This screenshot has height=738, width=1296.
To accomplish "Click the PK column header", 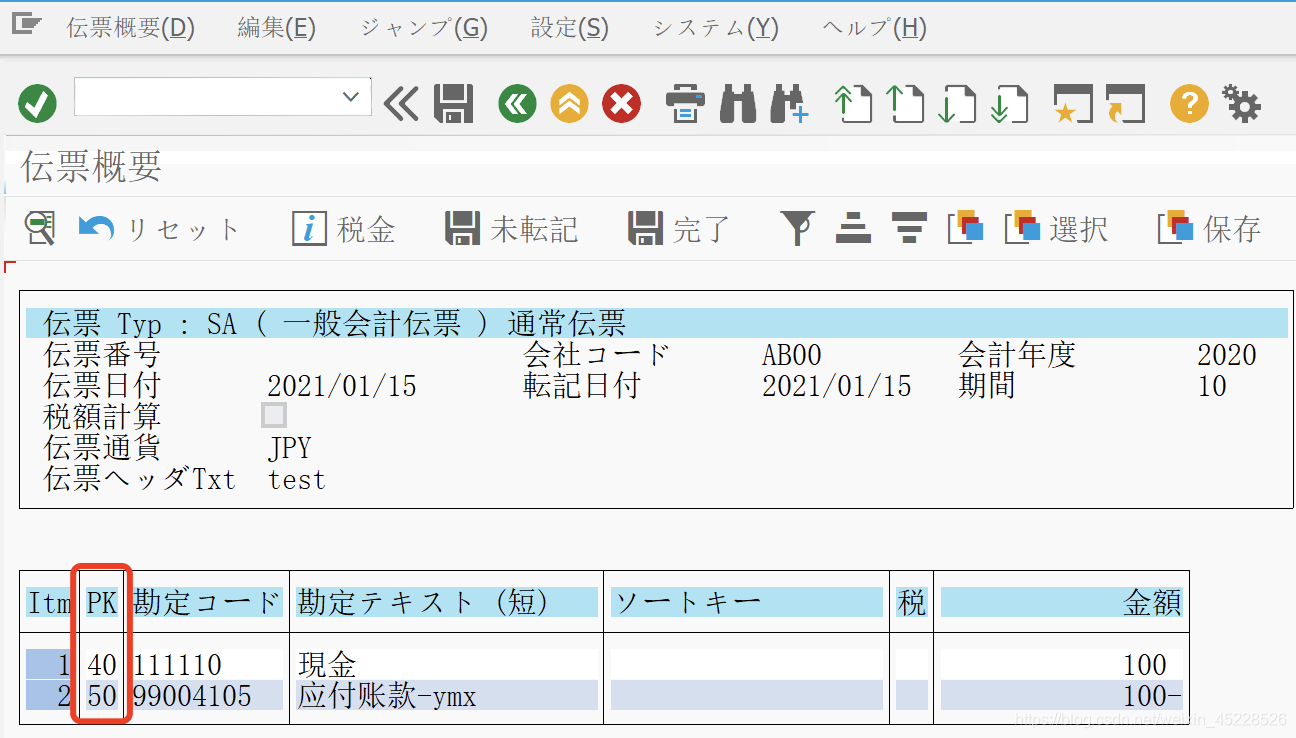I will coord(102,602).
